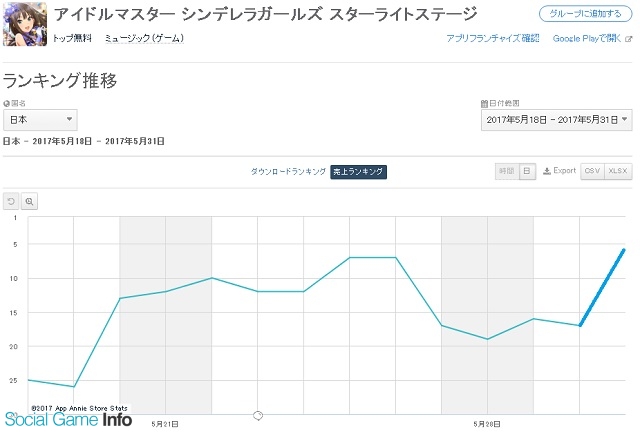640x432 pixels.
Task: Click external link icon beside Google Play
Action: coord(629,39)
